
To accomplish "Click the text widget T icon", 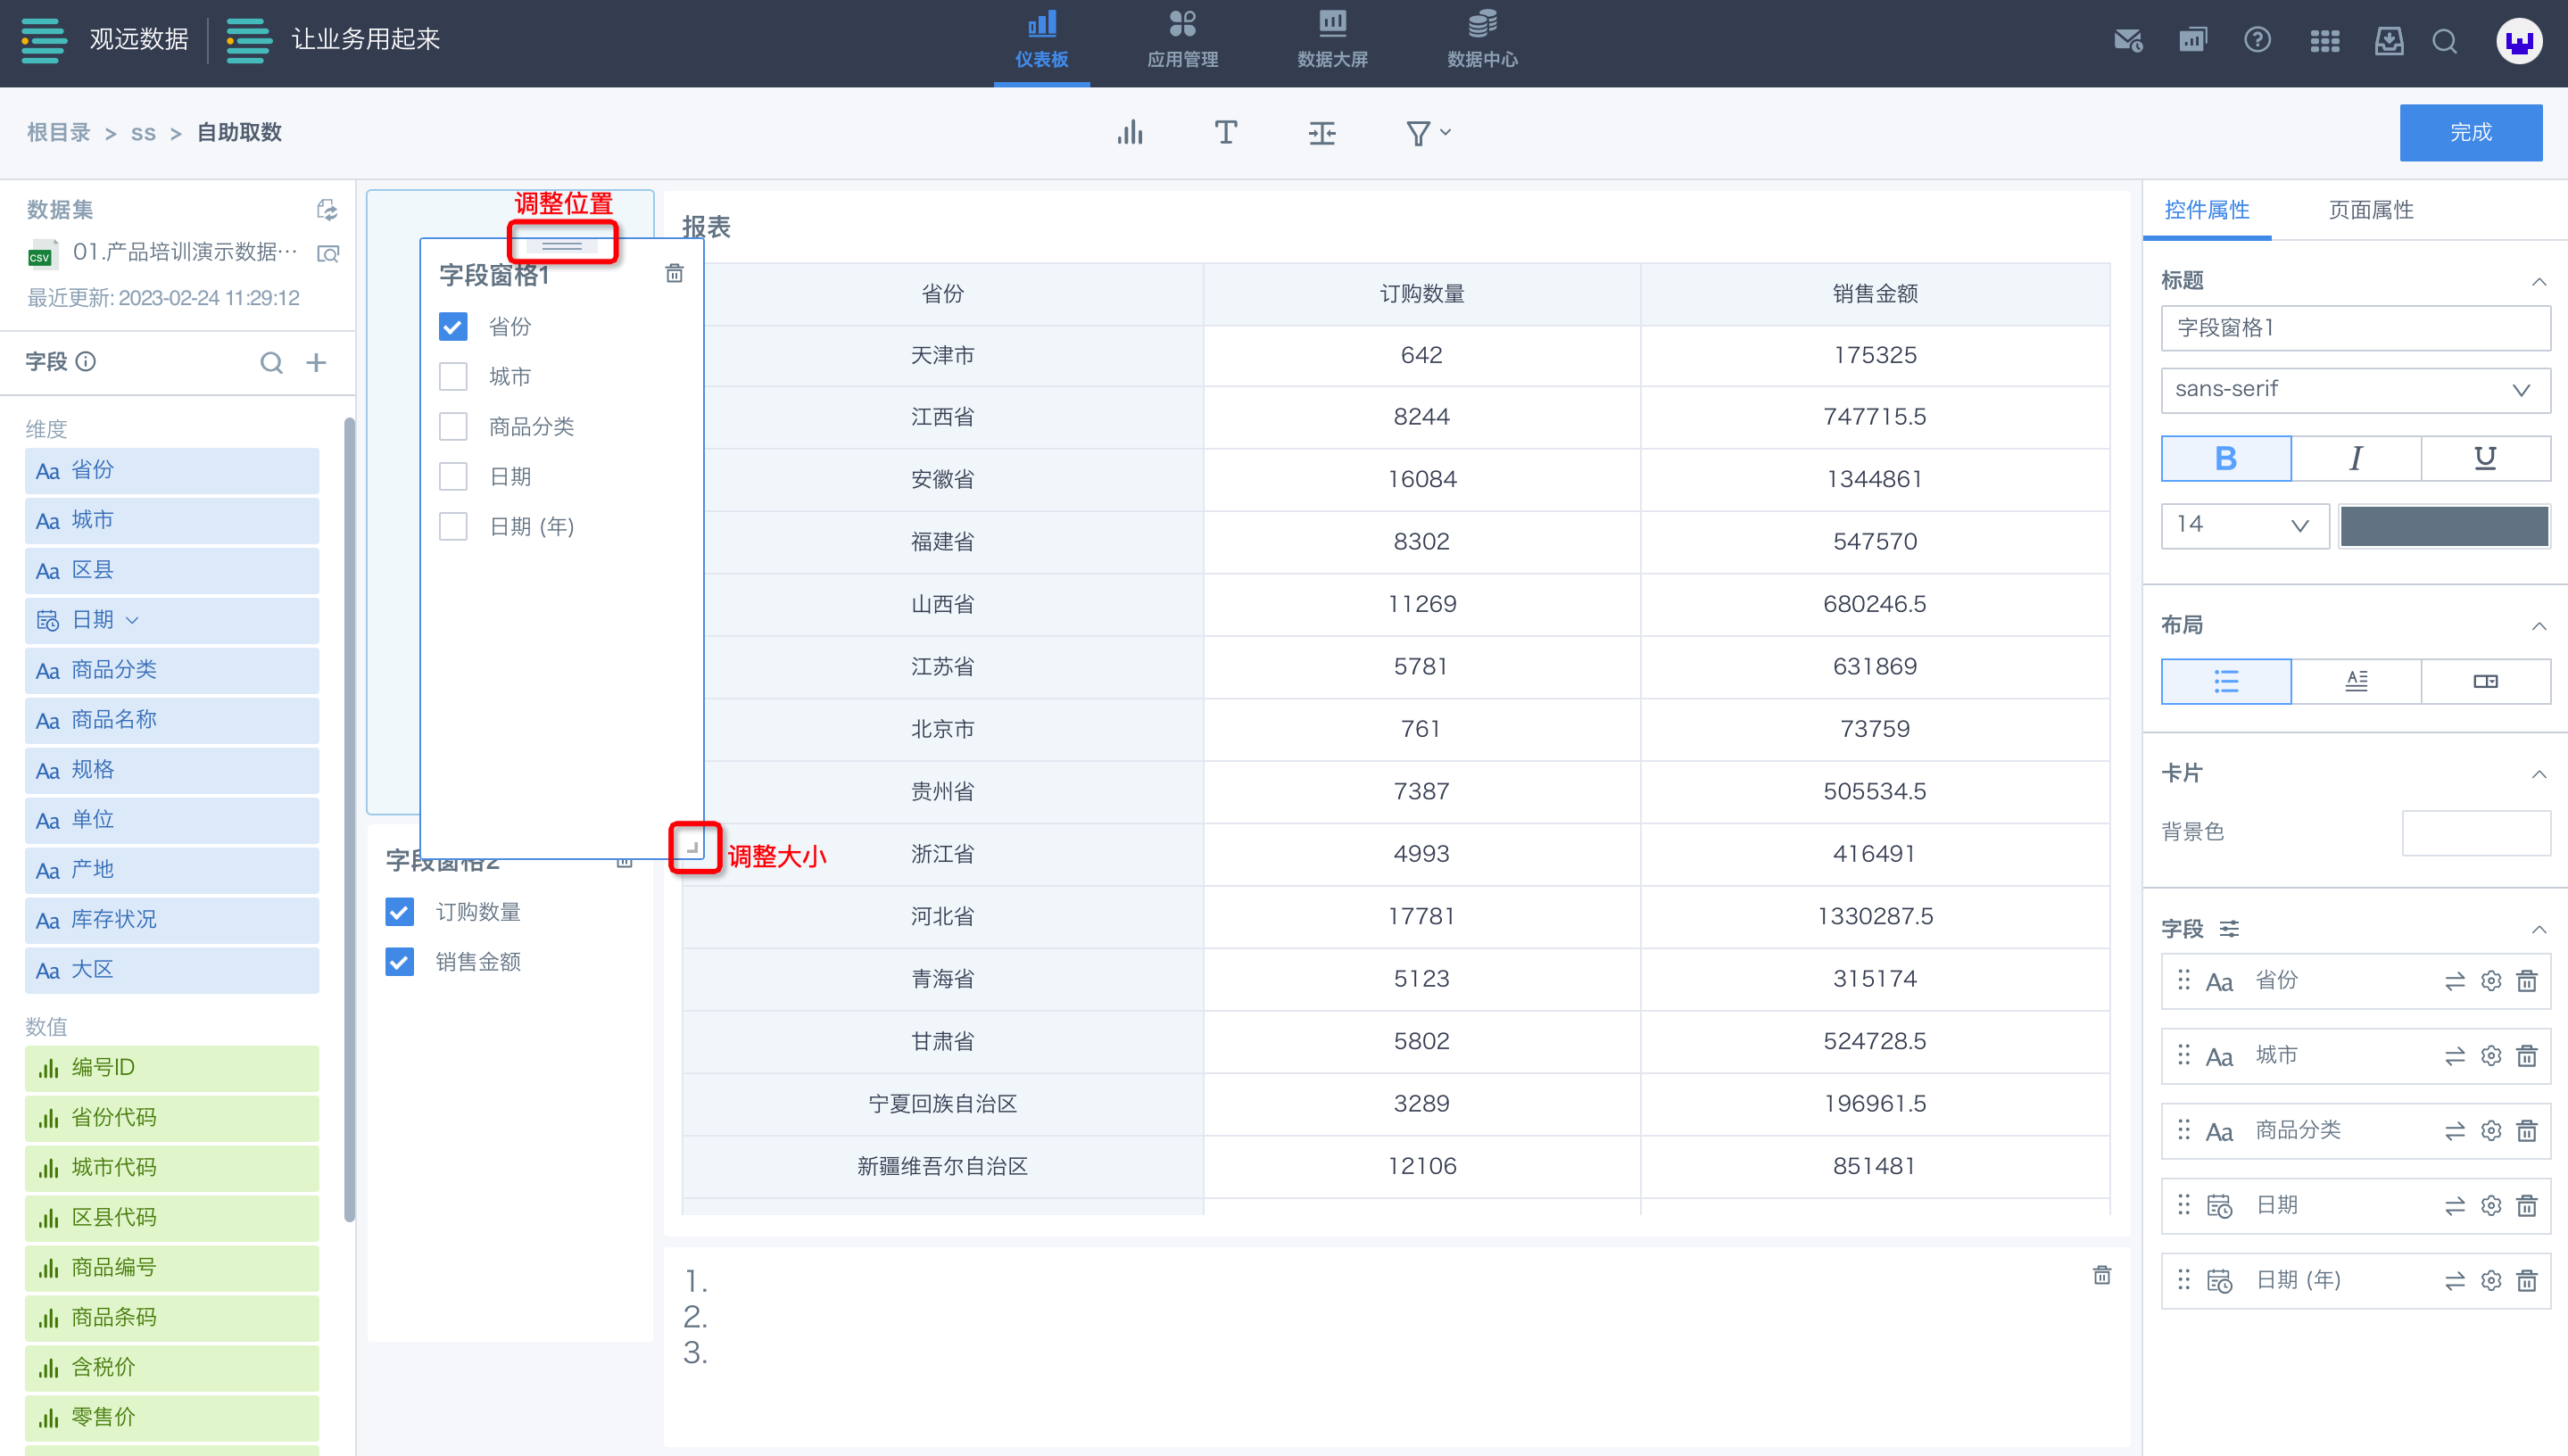I will point(1225,133).
